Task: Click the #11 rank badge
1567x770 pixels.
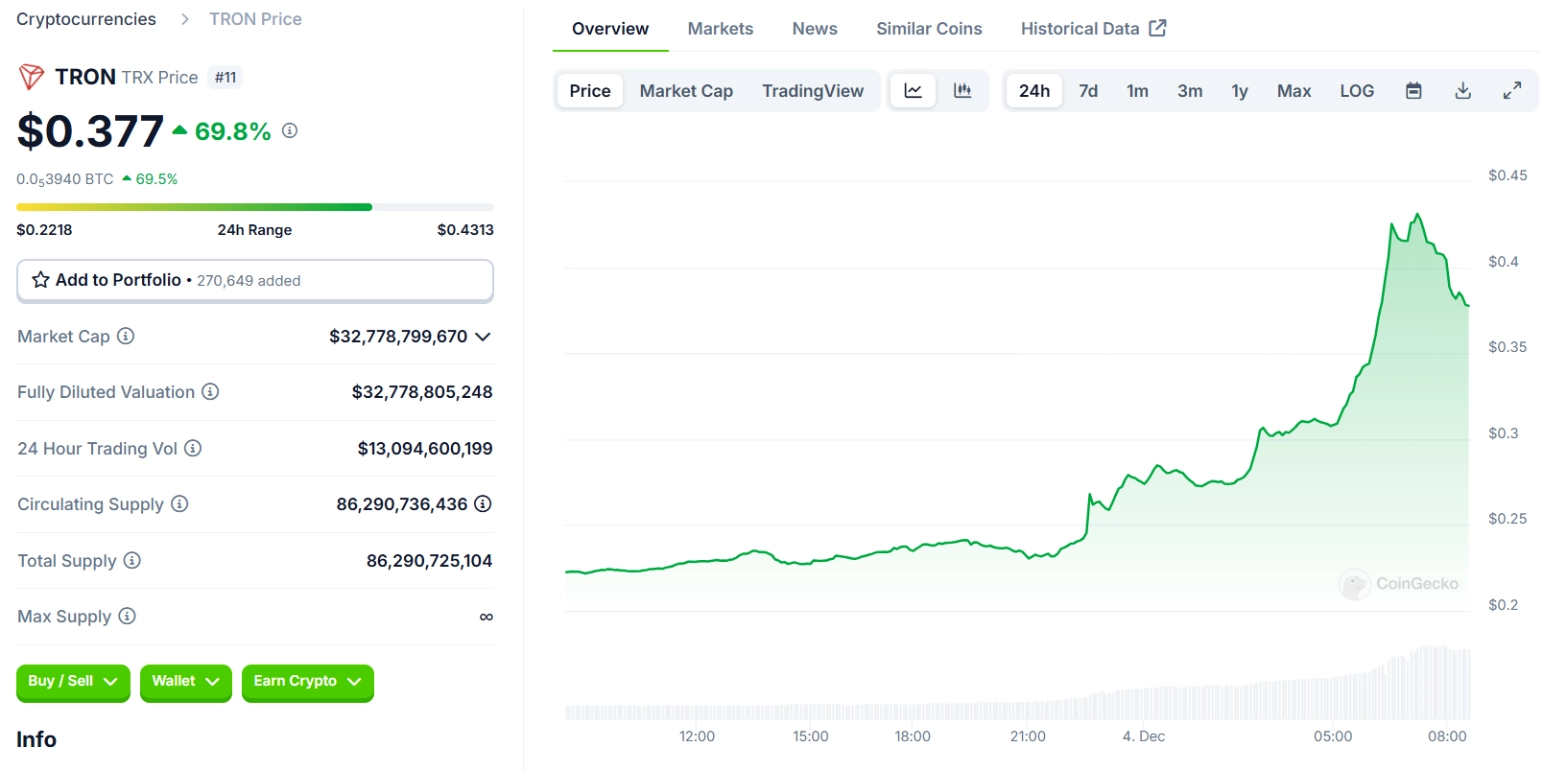Action: click(x=225, y=77)
